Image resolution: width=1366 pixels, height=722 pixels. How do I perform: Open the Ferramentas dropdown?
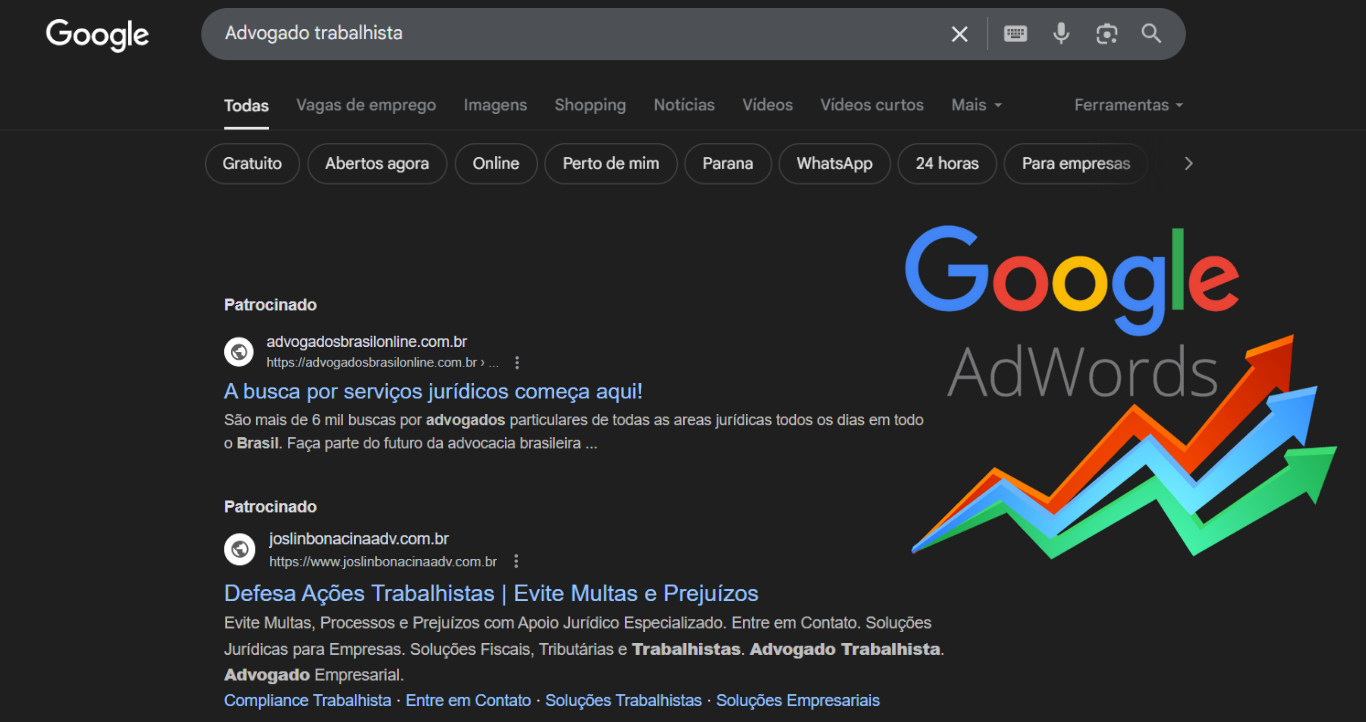pos(1128,105)
